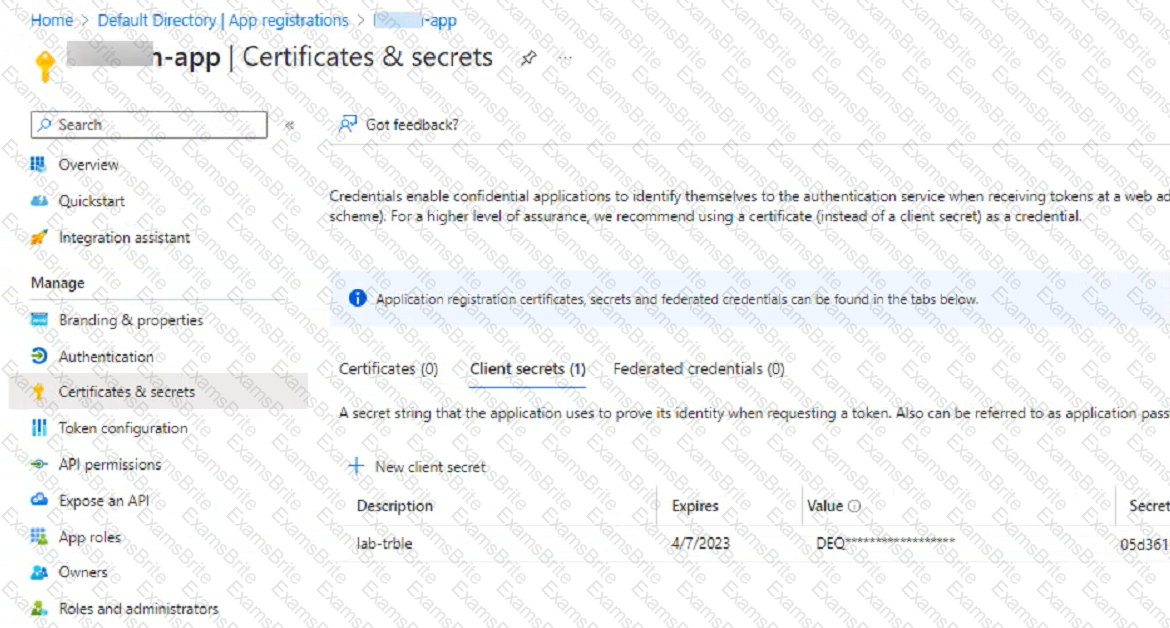This screenshot has height=628, width=1170.
Task: Click the Branding & properties icon
Action: pos(39,321)
